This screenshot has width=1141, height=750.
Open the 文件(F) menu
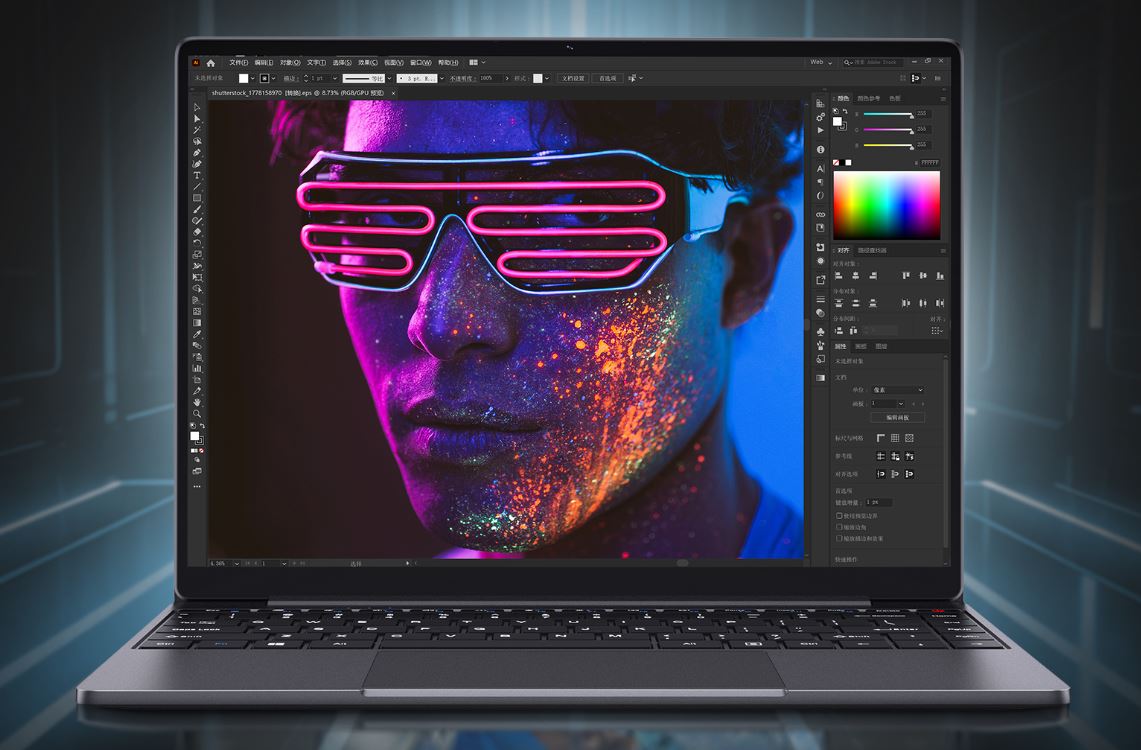click(238, 62)
